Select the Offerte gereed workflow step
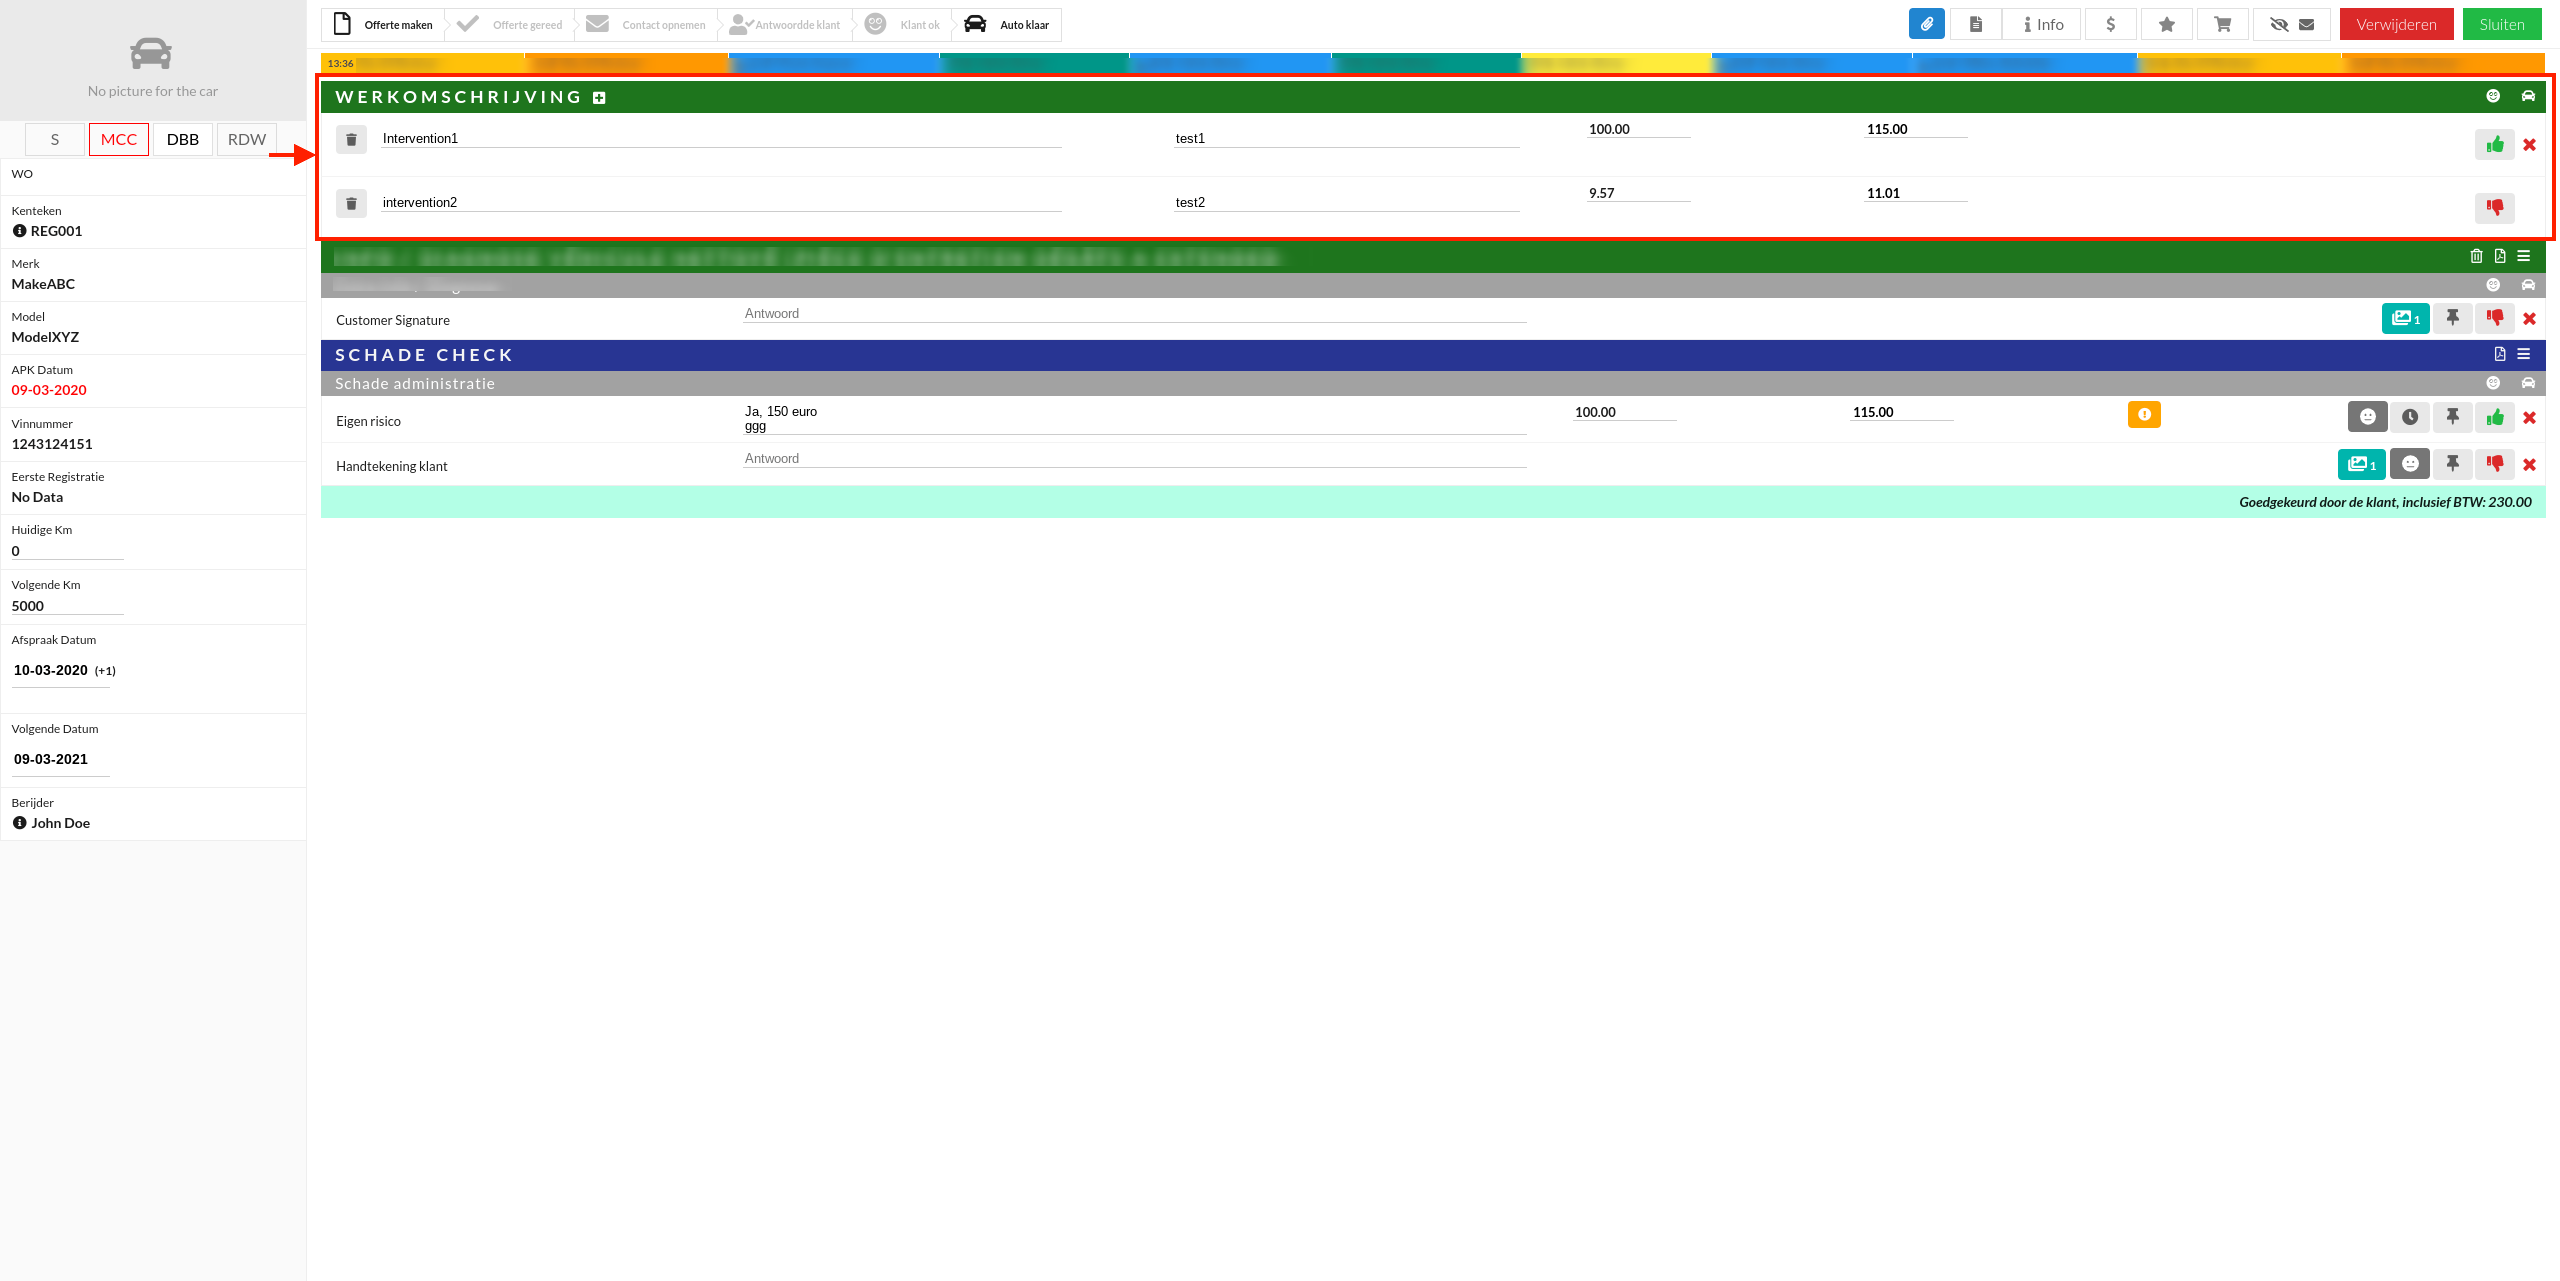This screenshot has width=2560, height=1281. click(x=510, y=24)
